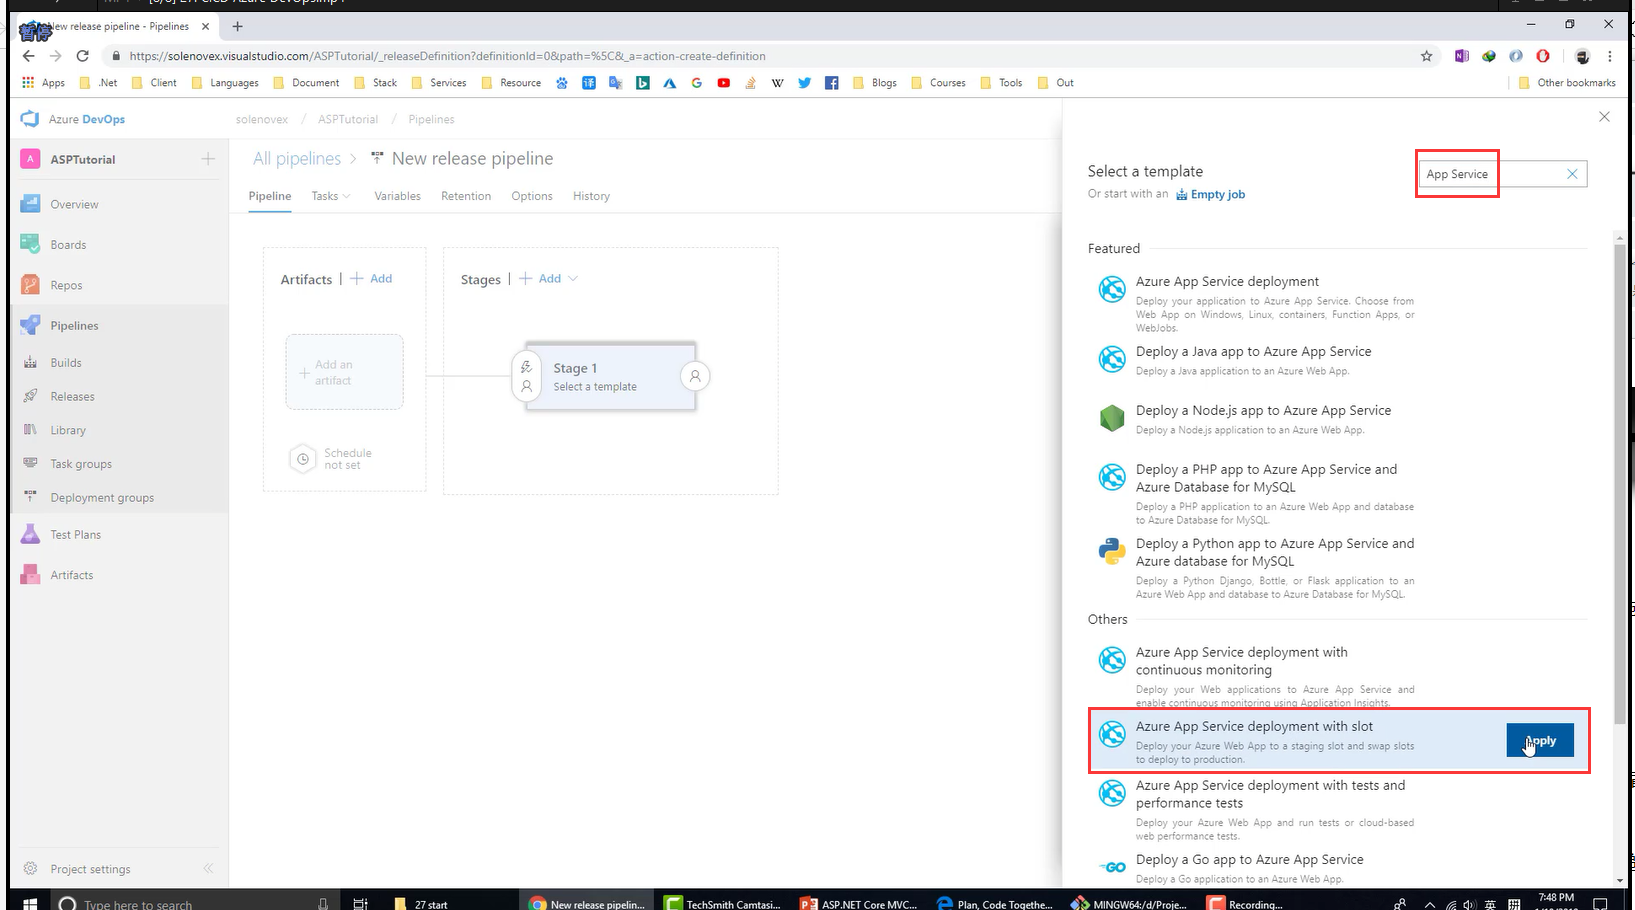The width and height of the screenshot is (1635, 910).
Task: Switch to the Pipeline tab
Action: (x=270, y=196)
